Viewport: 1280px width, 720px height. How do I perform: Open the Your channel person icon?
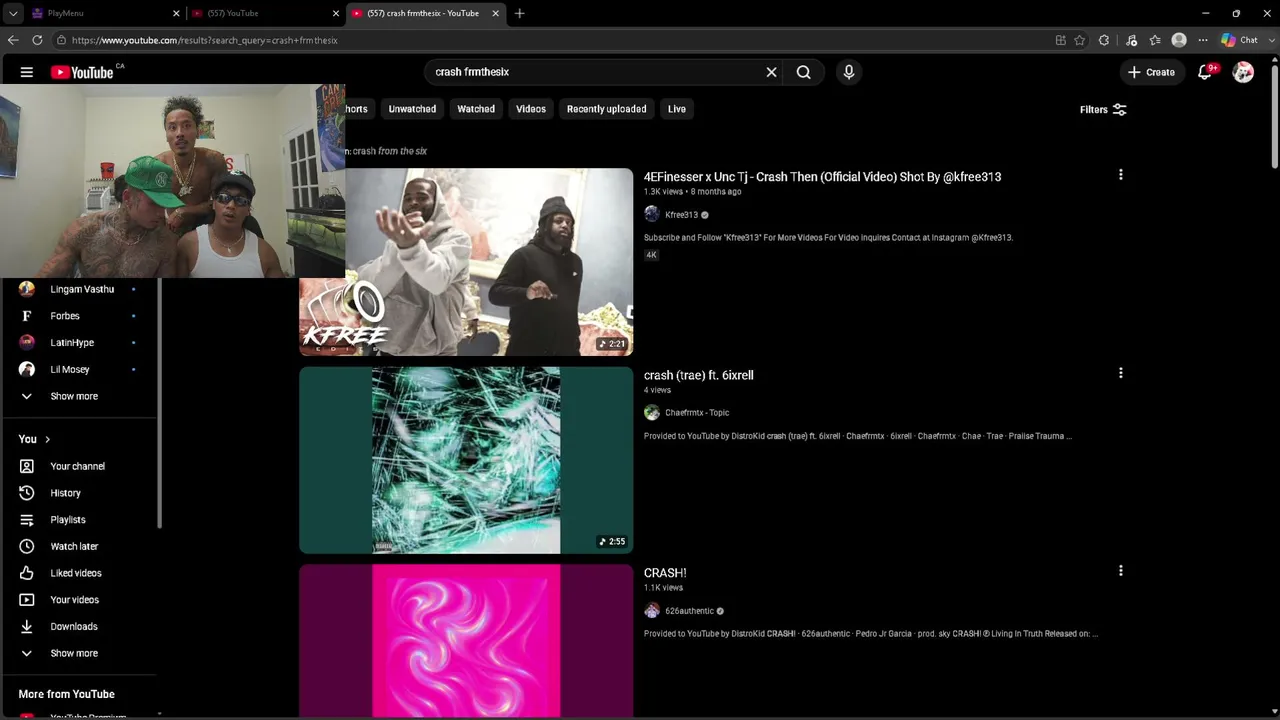27,466
